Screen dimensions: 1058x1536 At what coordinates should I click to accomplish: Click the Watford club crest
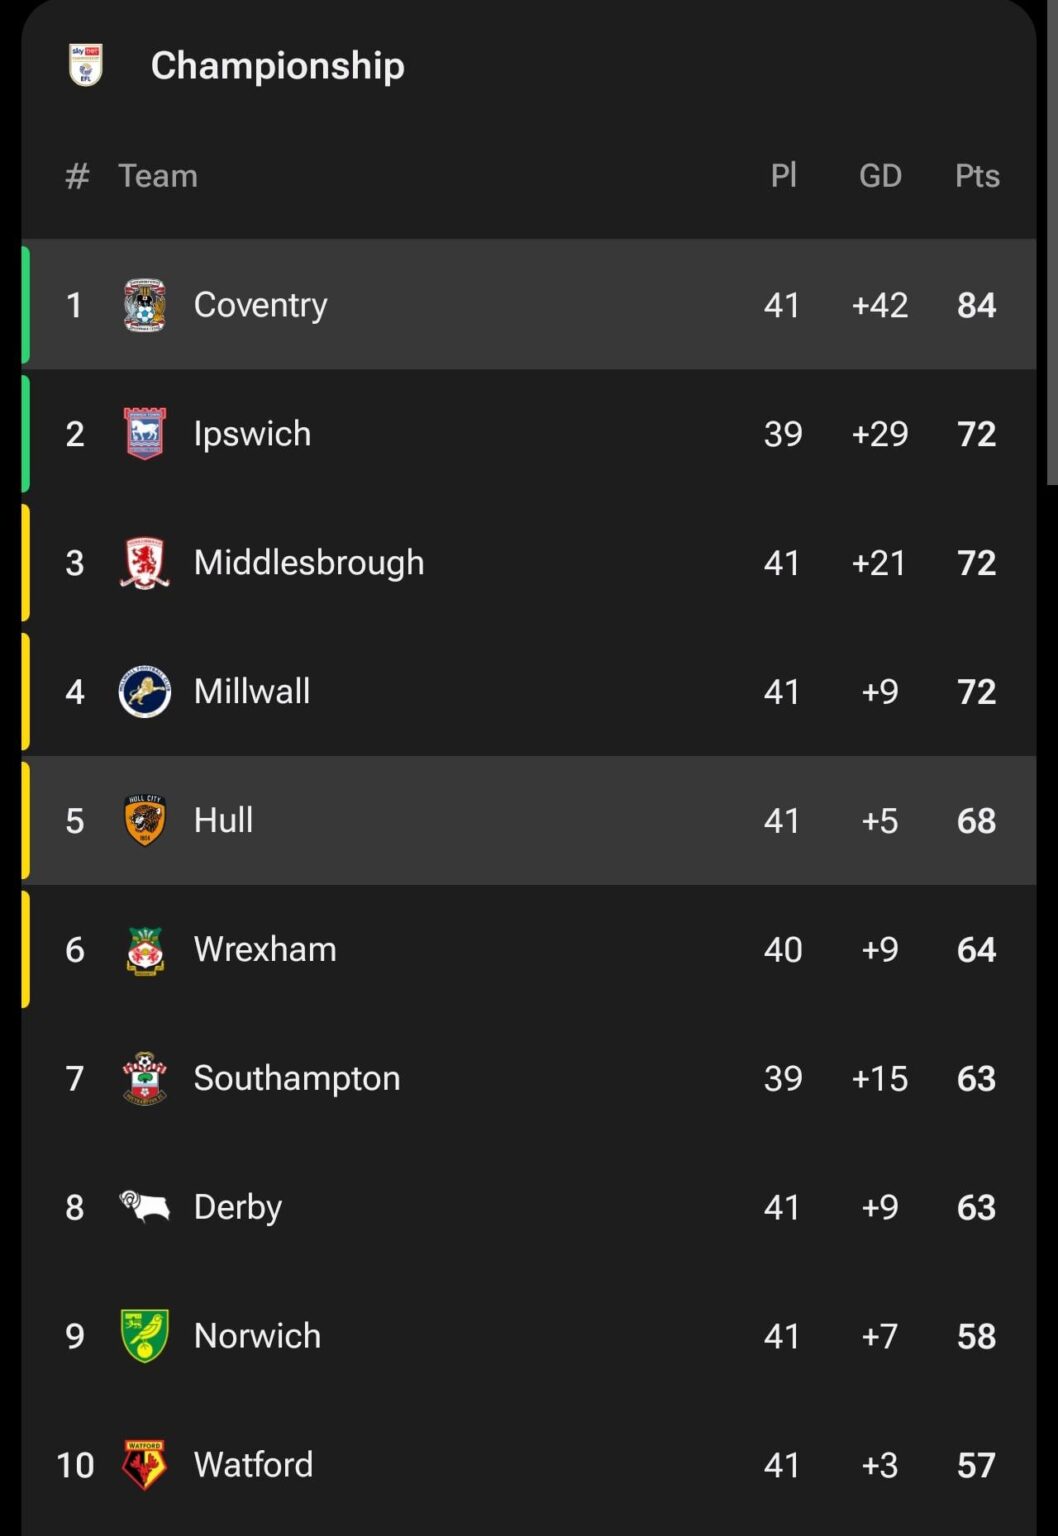coord(143,1464)
